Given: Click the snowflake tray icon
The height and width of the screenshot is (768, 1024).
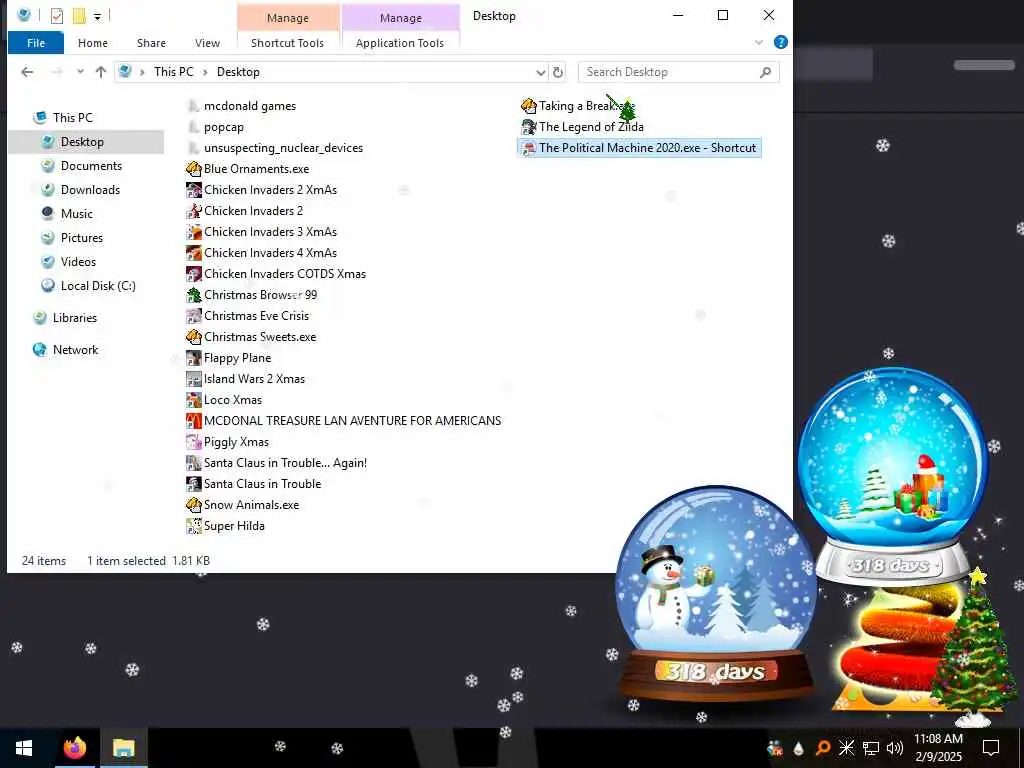Looking at the screenshot, I should 846,748.
